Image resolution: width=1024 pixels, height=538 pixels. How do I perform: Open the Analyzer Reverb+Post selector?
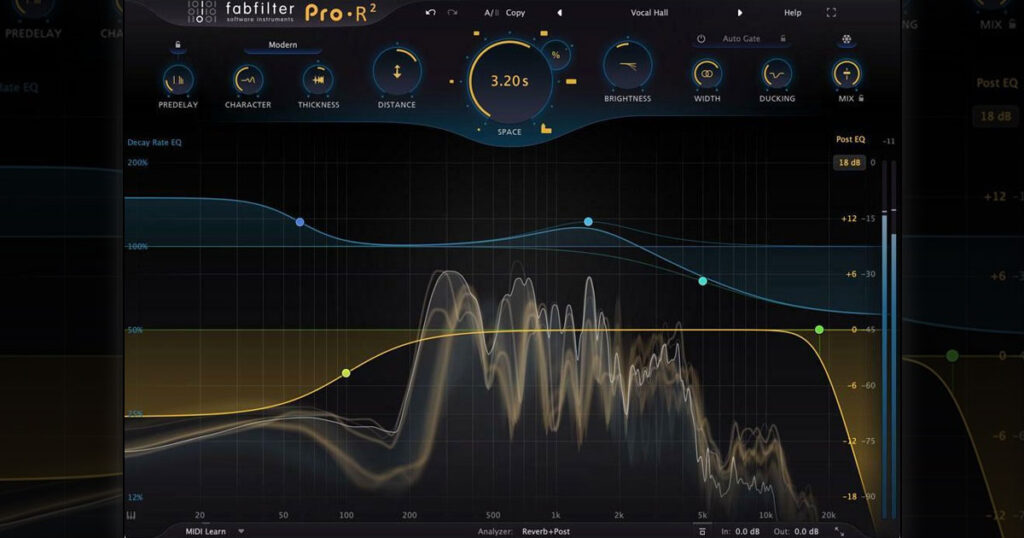(546, 531)
